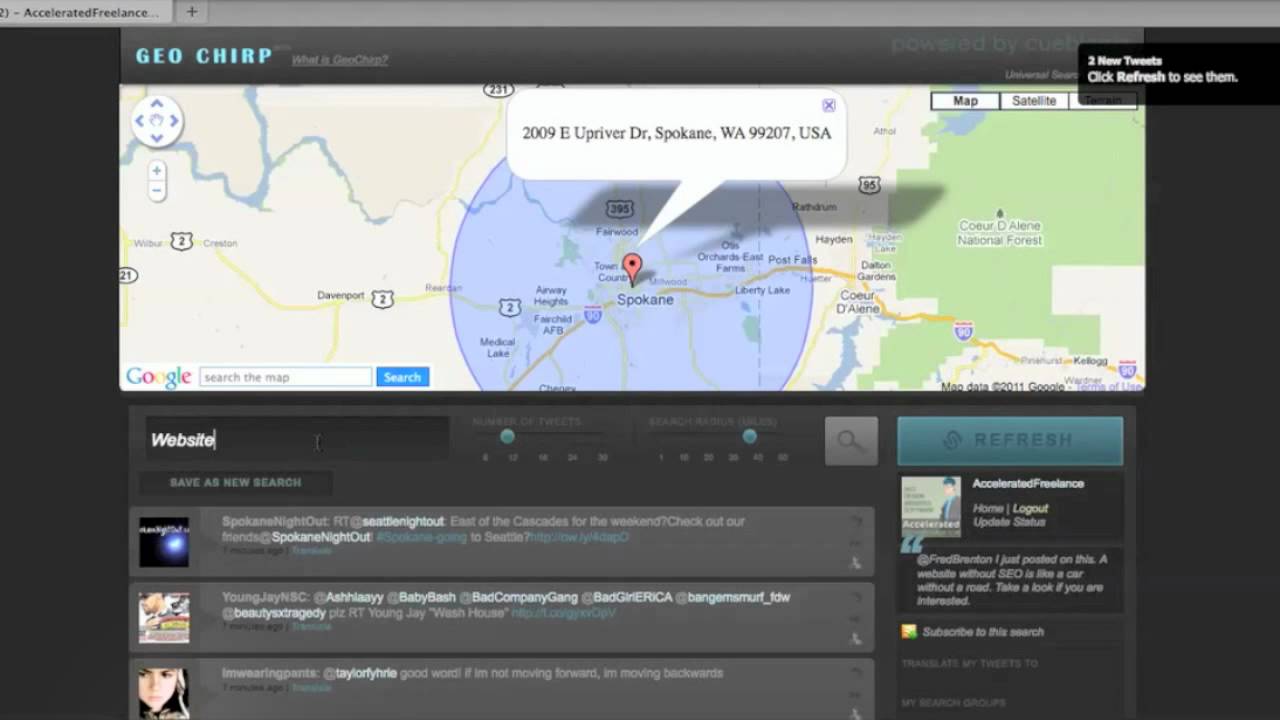The height and width of the screenshot is (720, 1280).
Task: Click Translate link under the imwearingpants tweet
Action: tap(311, 688)
